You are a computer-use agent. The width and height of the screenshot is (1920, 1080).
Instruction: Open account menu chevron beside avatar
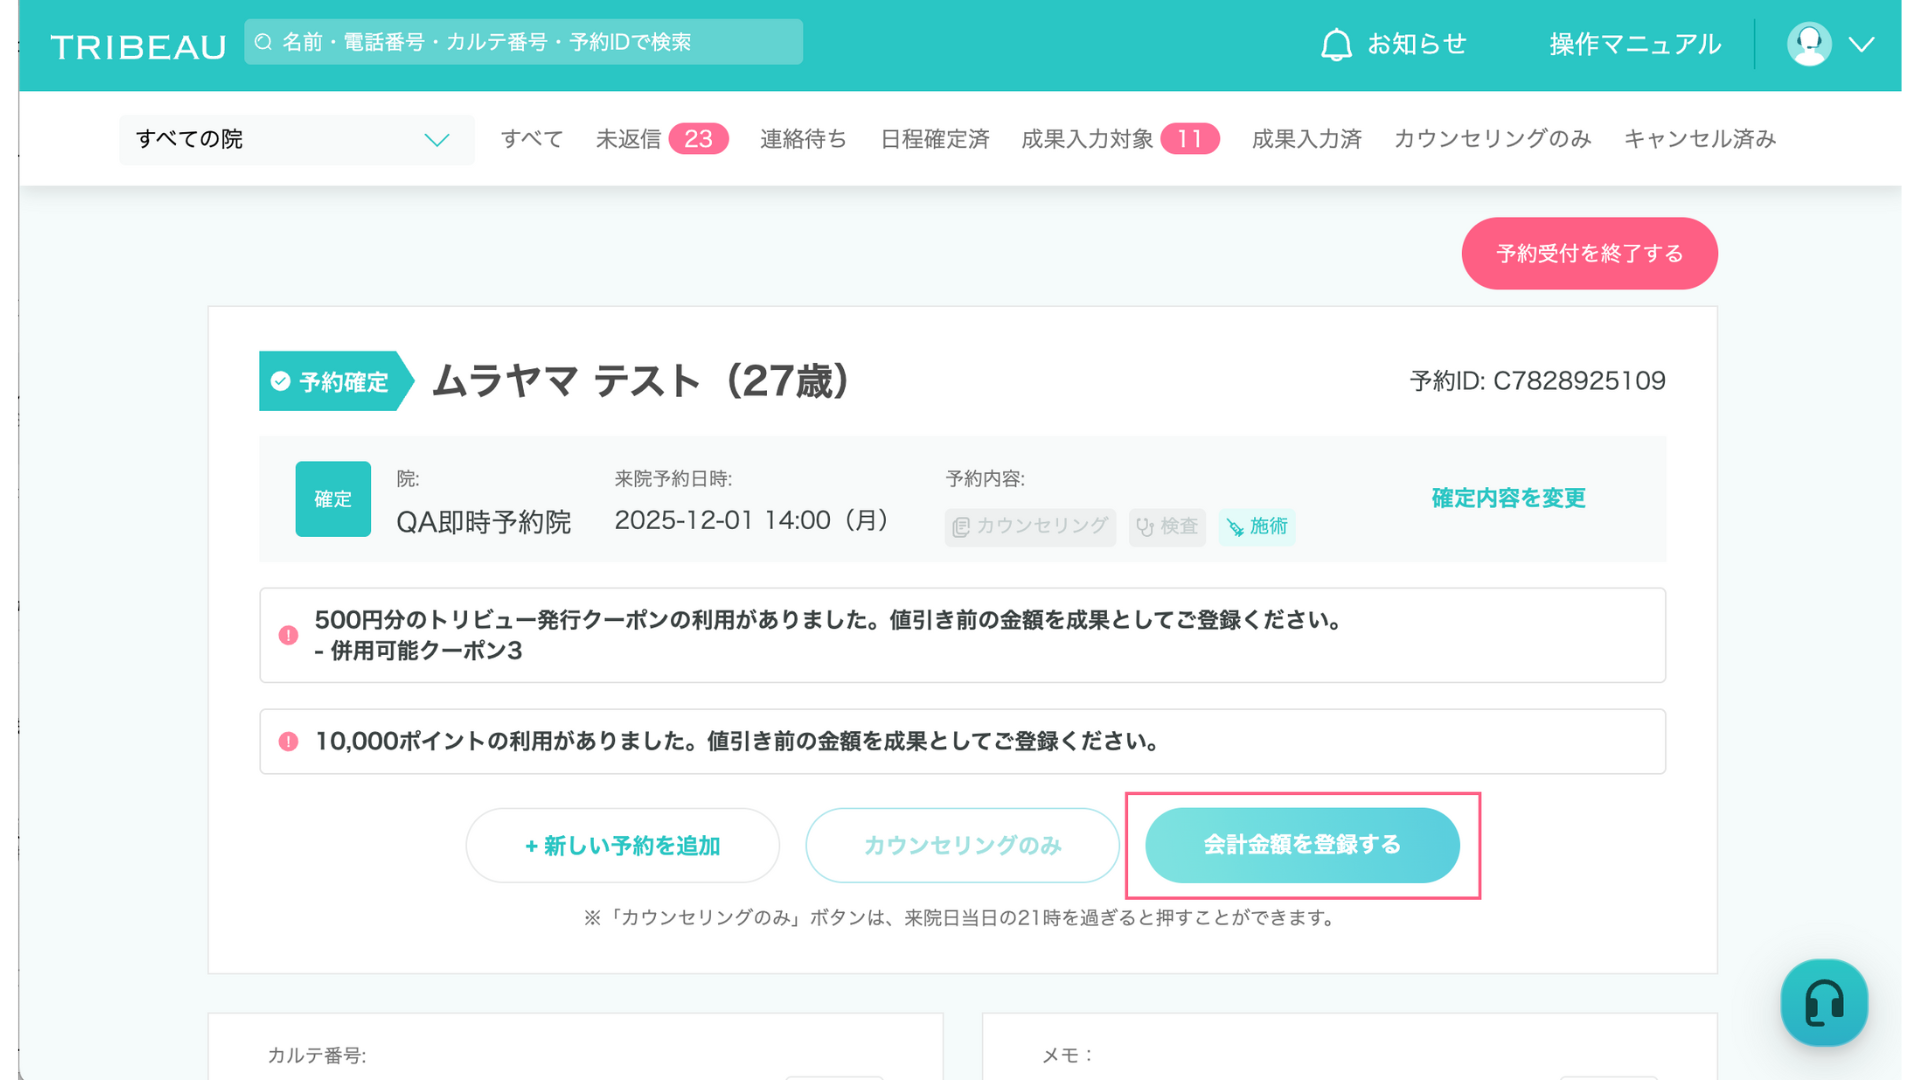[x=1861, y=45]
